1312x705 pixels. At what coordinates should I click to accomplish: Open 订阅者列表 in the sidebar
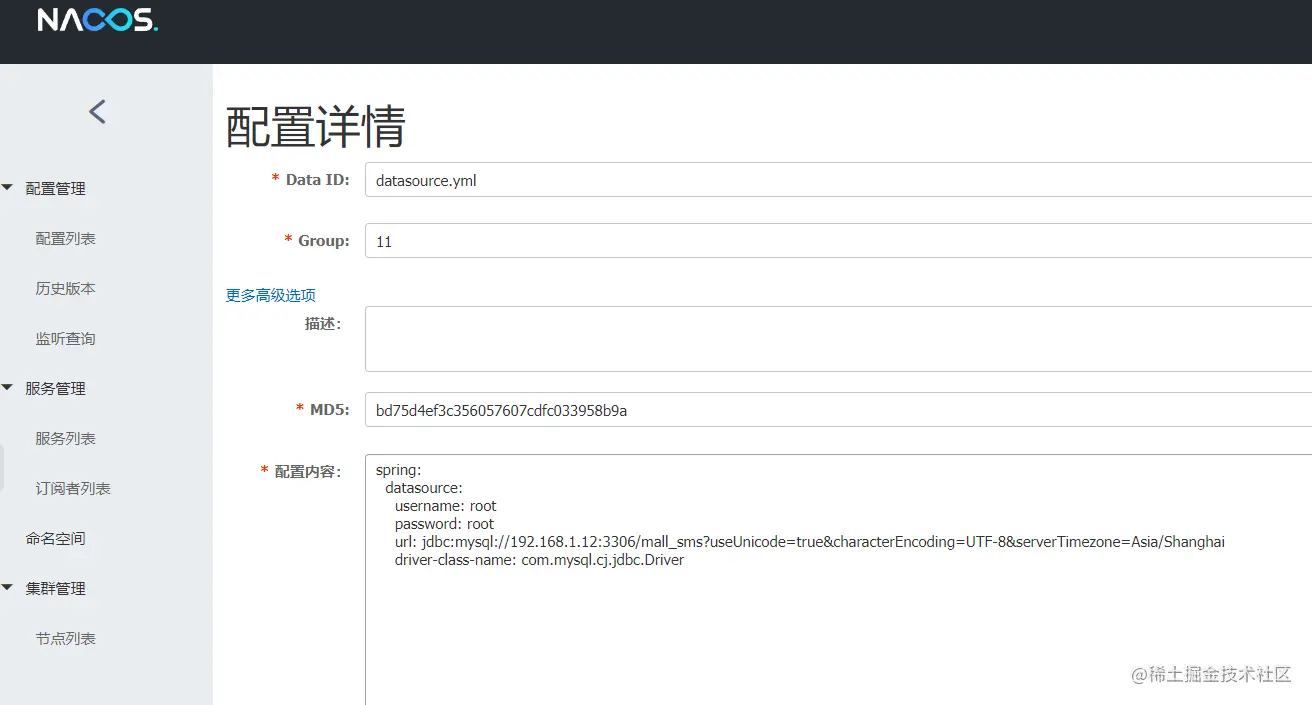pyautogui.click(x=73, y=488)
